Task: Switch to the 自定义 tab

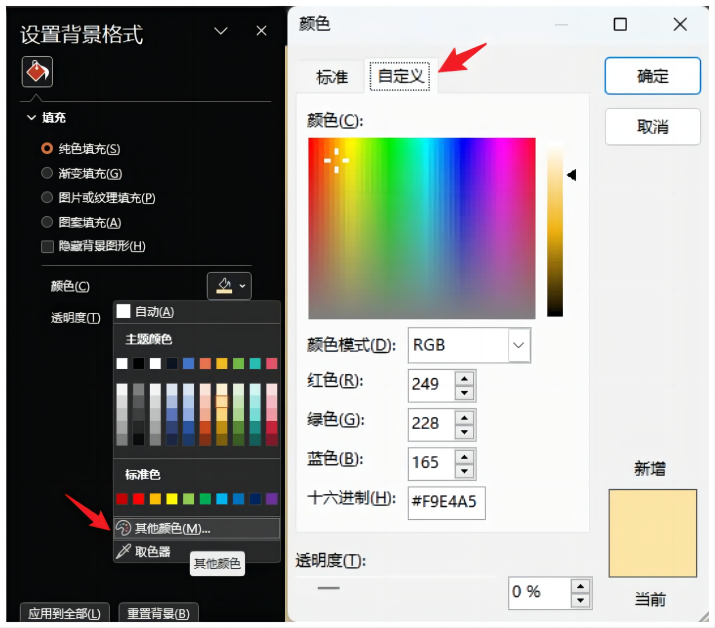Action: click(400, 76)
